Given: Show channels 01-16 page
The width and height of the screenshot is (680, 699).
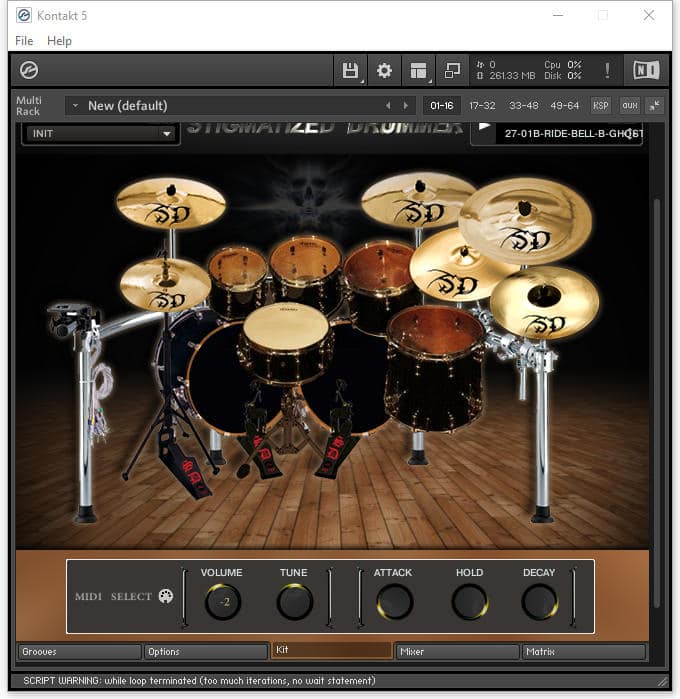Looking at the screenshot, I should point(441,106).
